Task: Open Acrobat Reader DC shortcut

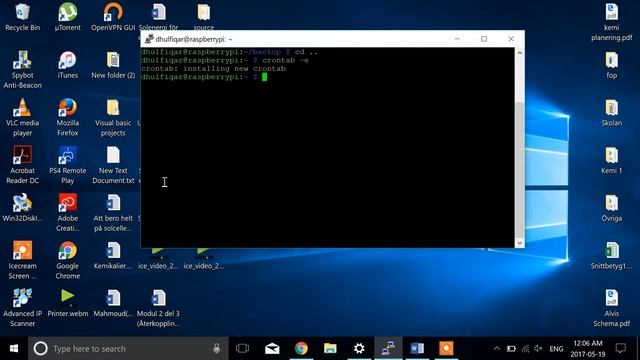Action: (x=22, y=165)
